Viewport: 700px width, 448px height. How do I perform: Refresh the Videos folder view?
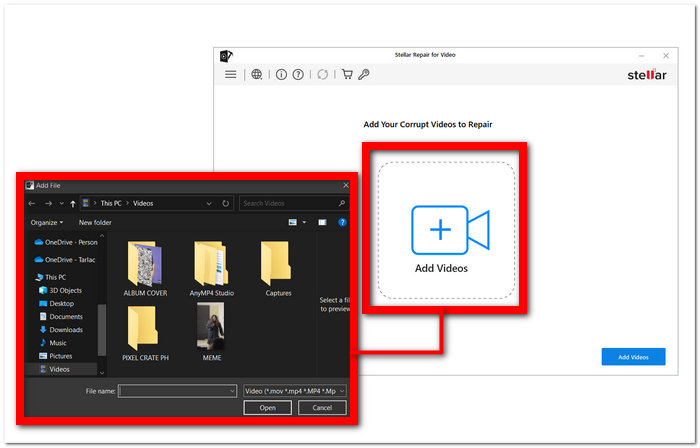(225, 203)
